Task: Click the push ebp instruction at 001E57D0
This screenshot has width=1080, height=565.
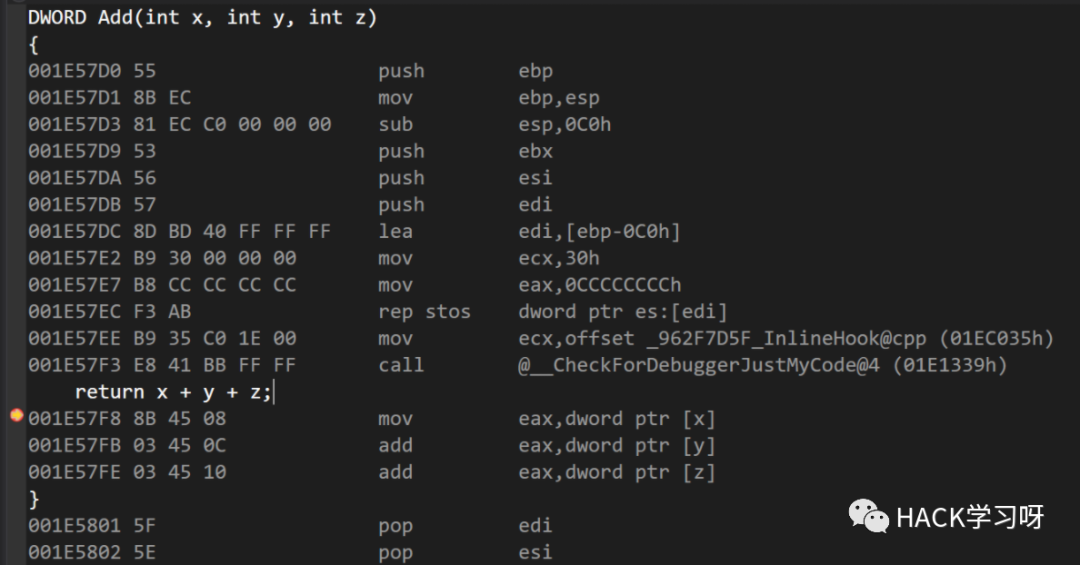Action: [290, 71]
